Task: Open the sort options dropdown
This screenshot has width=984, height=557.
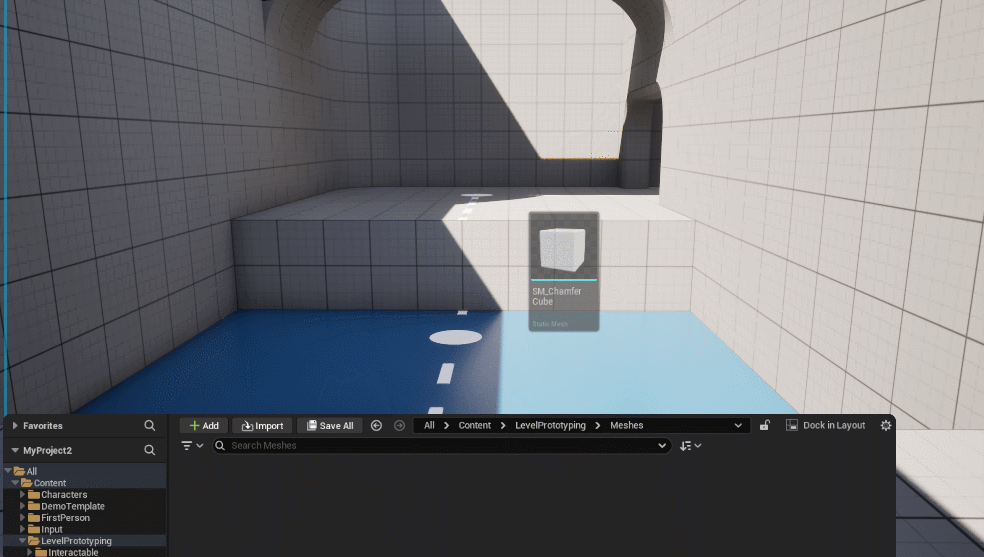Action: (690, 446)
